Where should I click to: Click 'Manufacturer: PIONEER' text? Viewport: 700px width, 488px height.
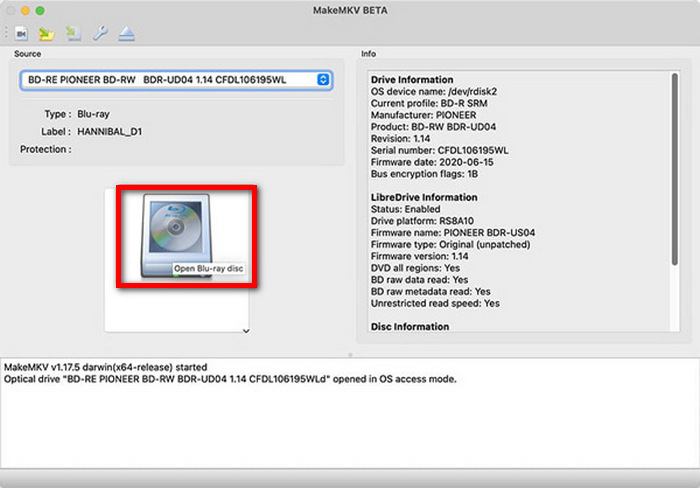tap(423, 115)
